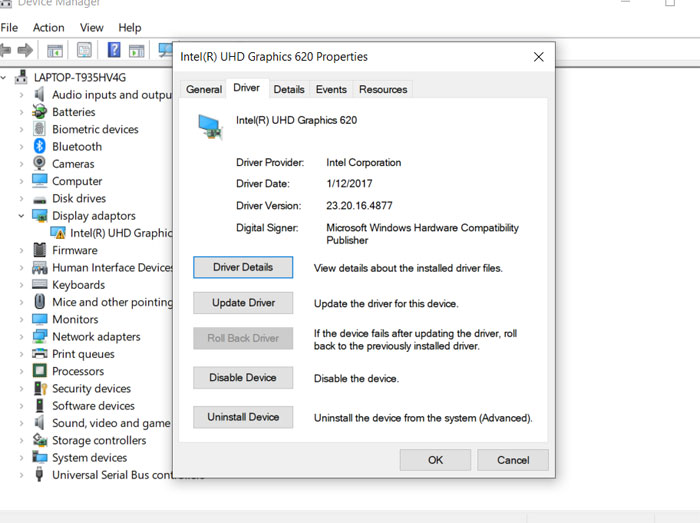Switch to the General tab
700x523 pixels.
click(x=204, y=89)
